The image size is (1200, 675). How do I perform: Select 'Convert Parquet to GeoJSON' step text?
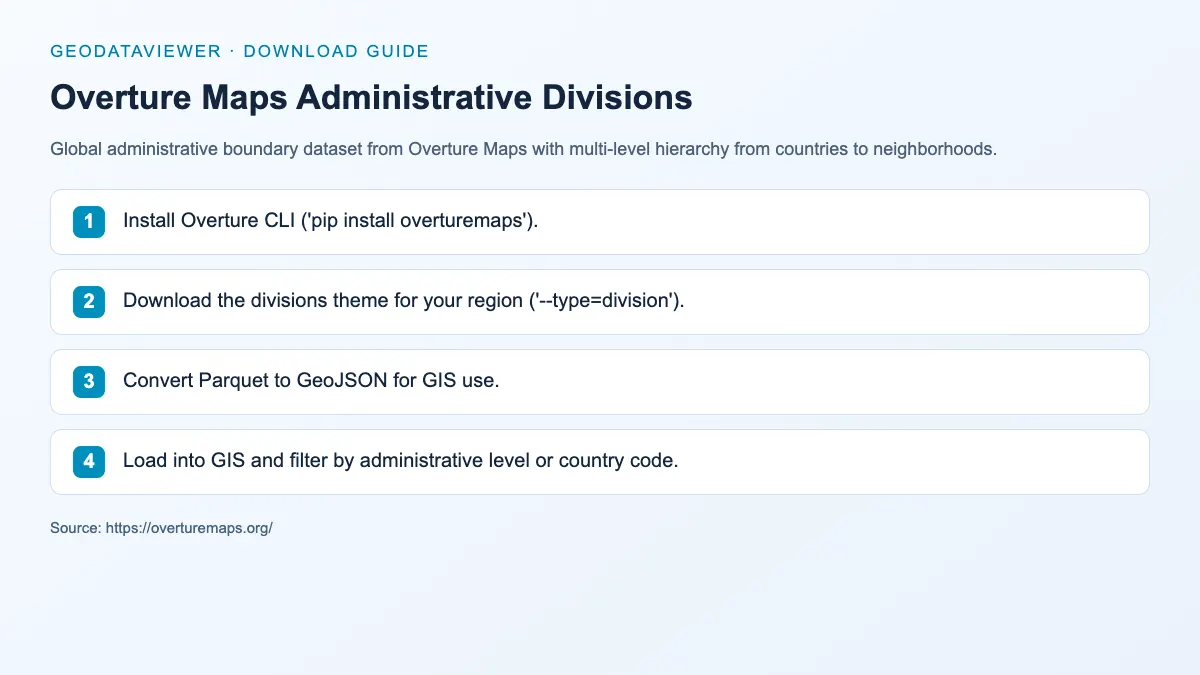point(310,381)
